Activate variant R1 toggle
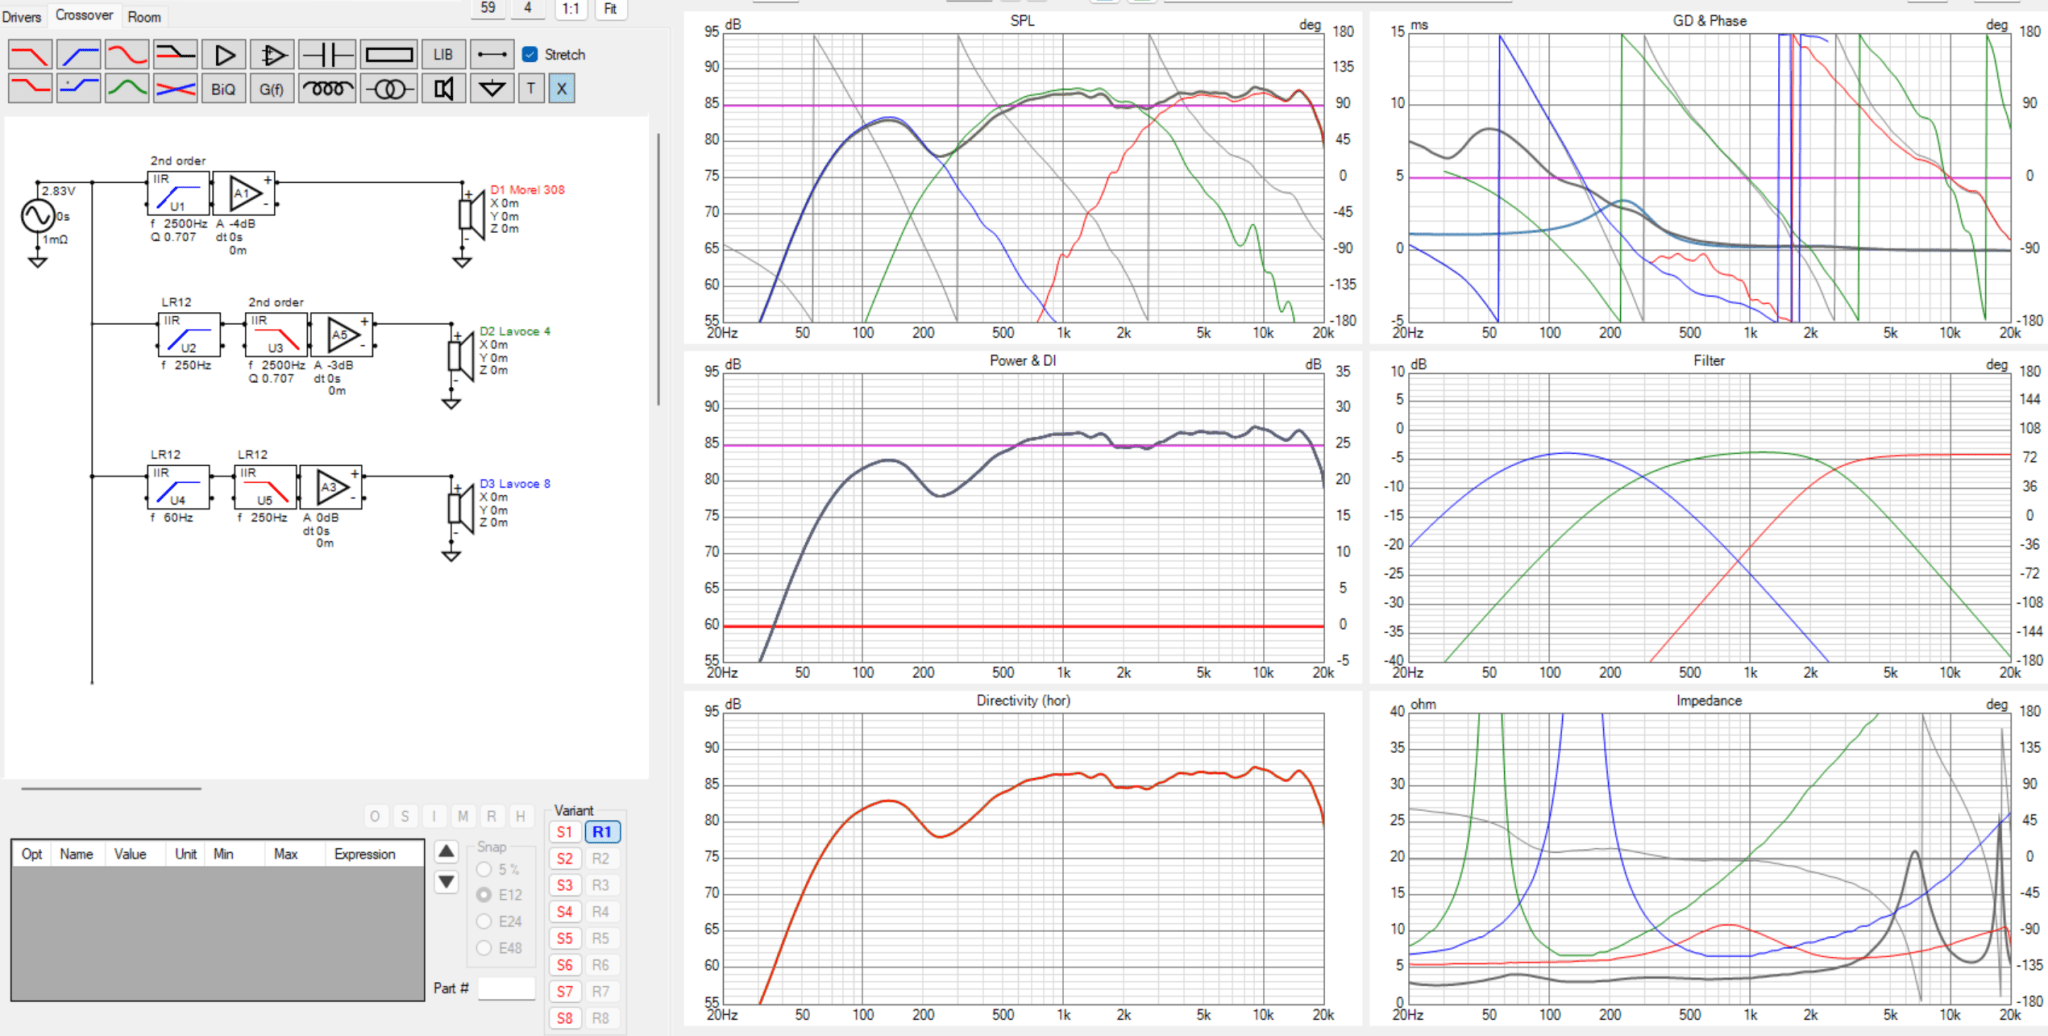2048x1036 pixels. [x=602, y=832]
